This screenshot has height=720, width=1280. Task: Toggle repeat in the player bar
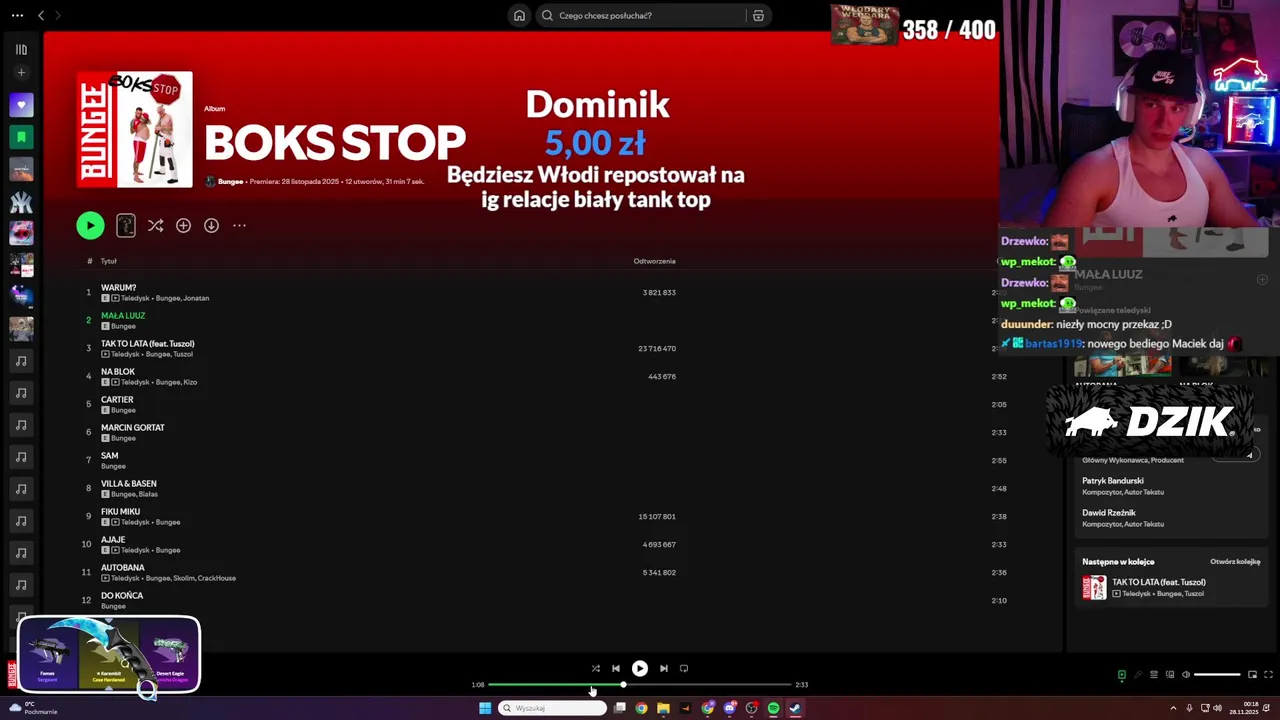coord(684,668)
